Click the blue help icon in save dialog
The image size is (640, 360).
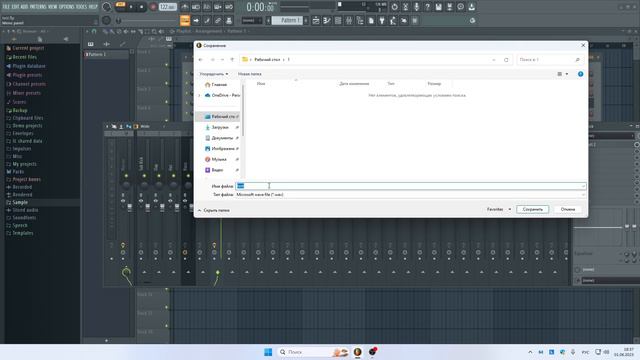point(580,74)
